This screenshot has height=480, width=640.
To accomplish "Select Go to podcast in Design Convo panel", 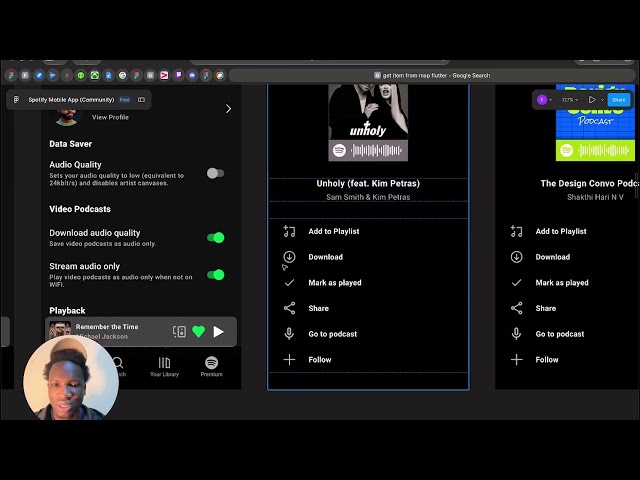I will click(560, 334).
